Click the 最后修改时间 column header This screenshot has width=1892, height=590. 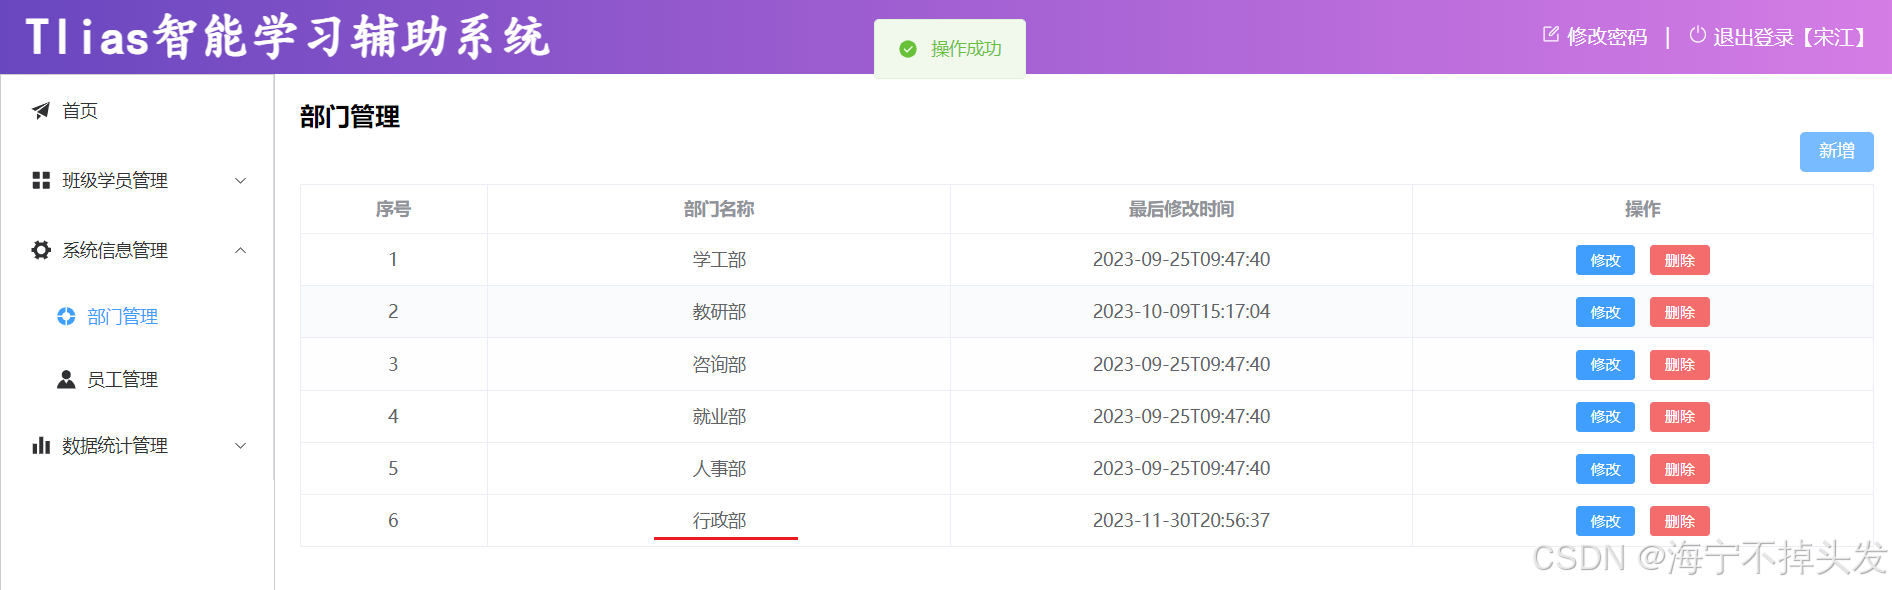pyautogui.click(x=1181, y=209)
